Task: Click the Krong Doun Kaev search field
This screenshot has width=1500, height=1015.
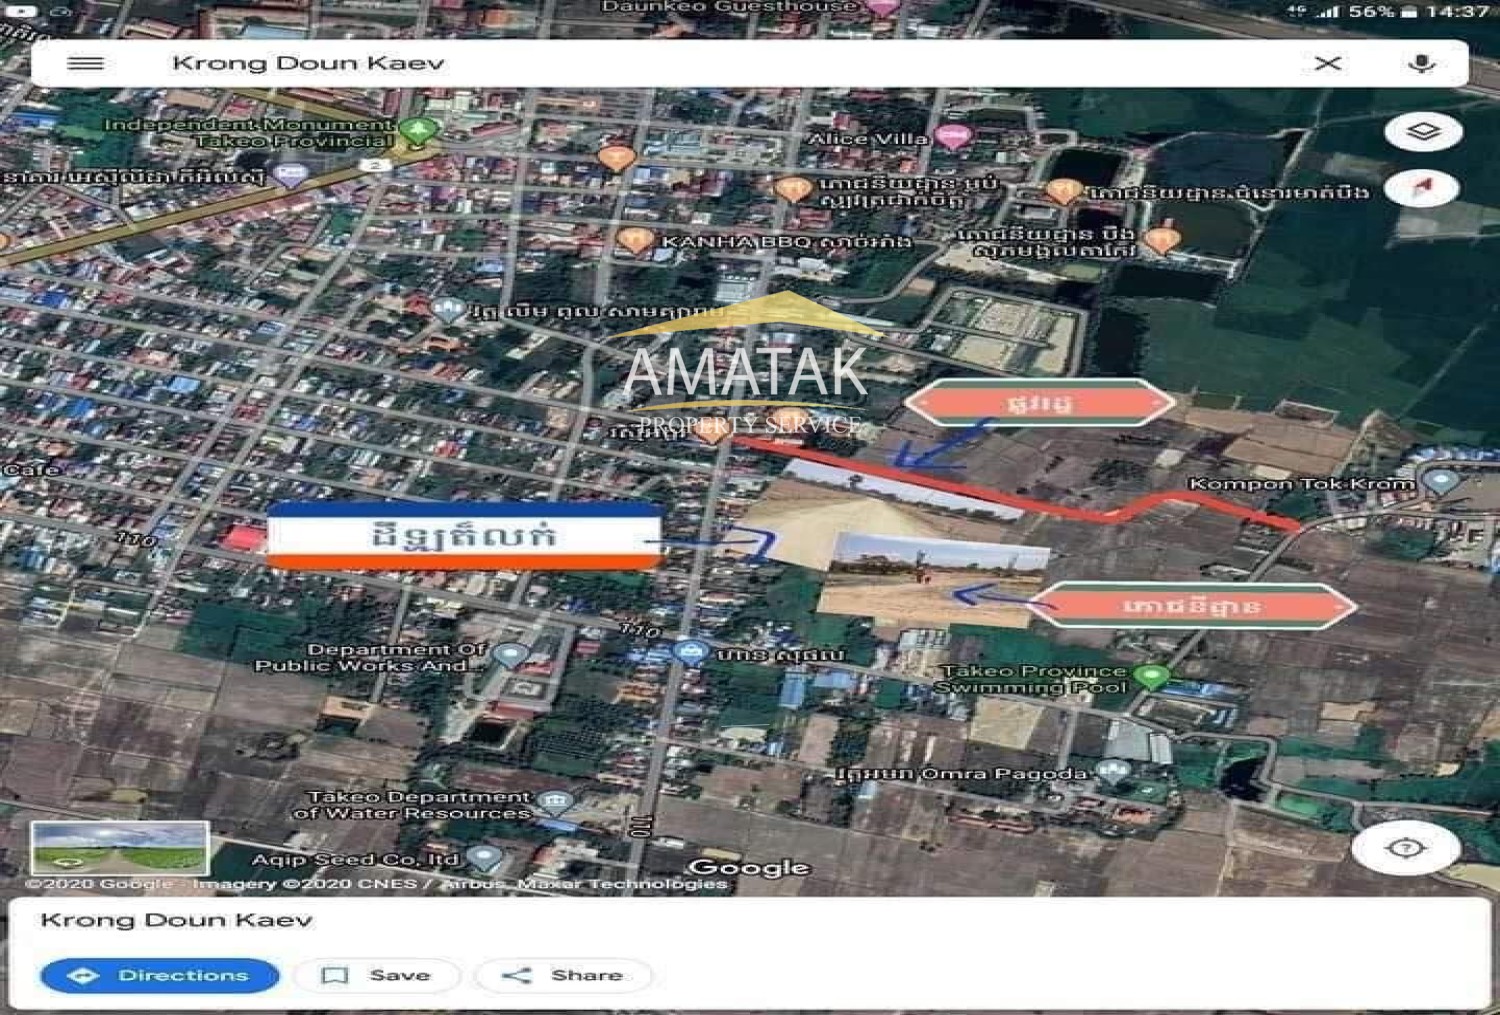Action: (x=700, y=64)
